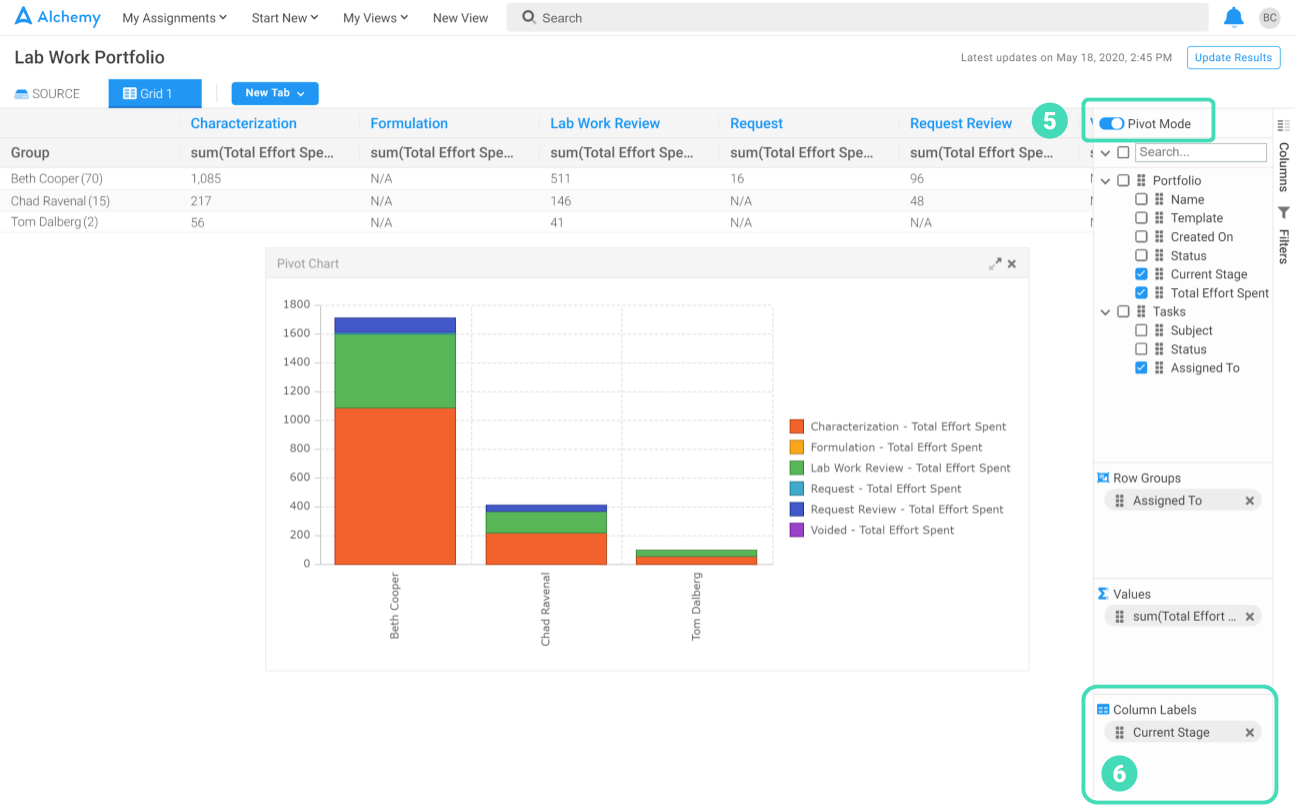Collapse the Portfolio tree group
Image resolution: width=1295 pixels, height=809 pixels.
(x=1105, y=181)
